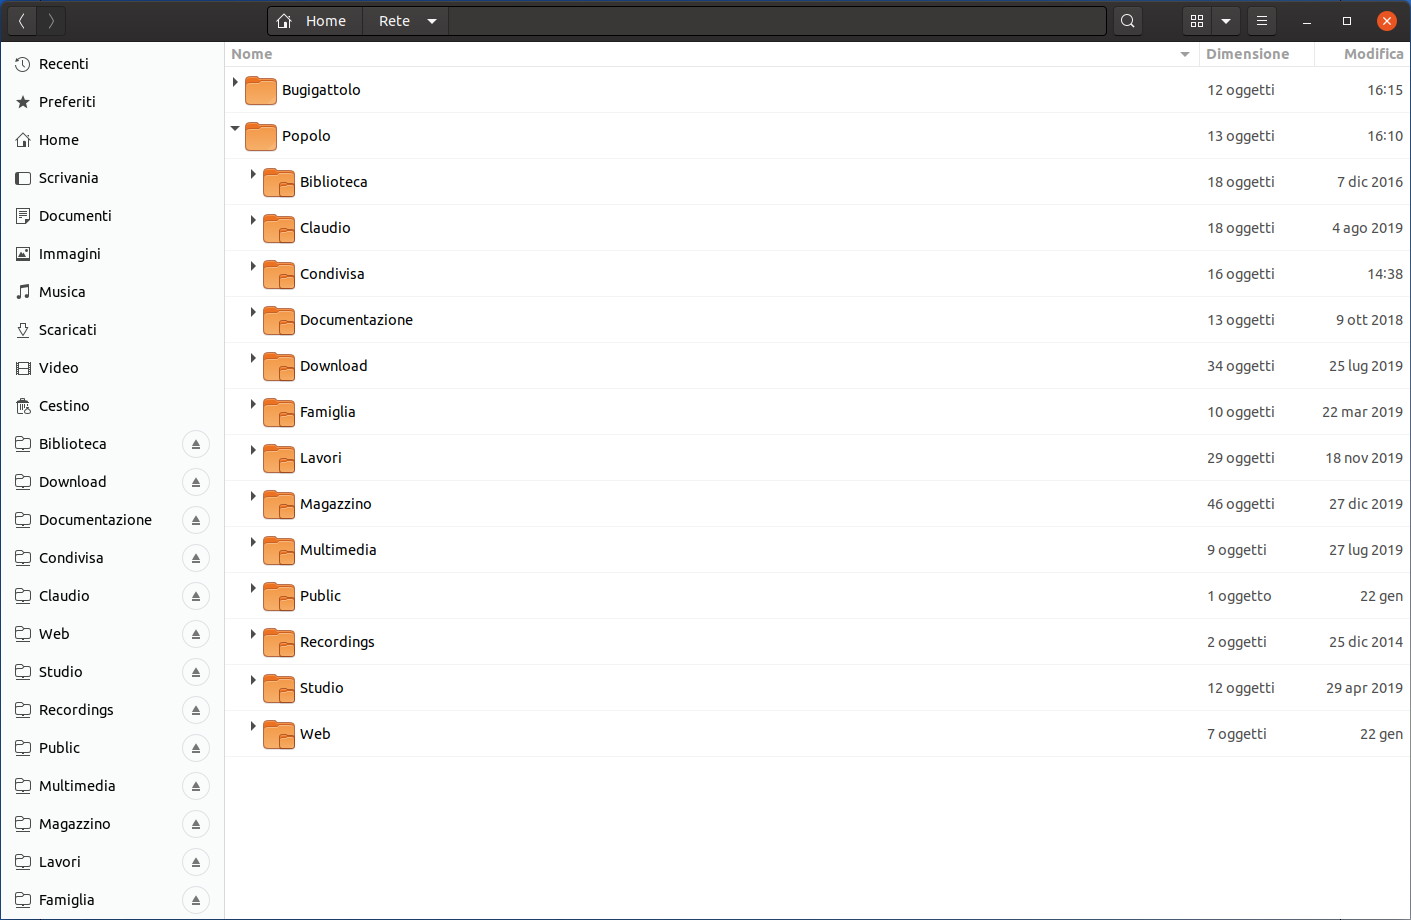Sort by the Dimensione column header
Viewport: 1411px width, 920px height.
(1247, 54)
